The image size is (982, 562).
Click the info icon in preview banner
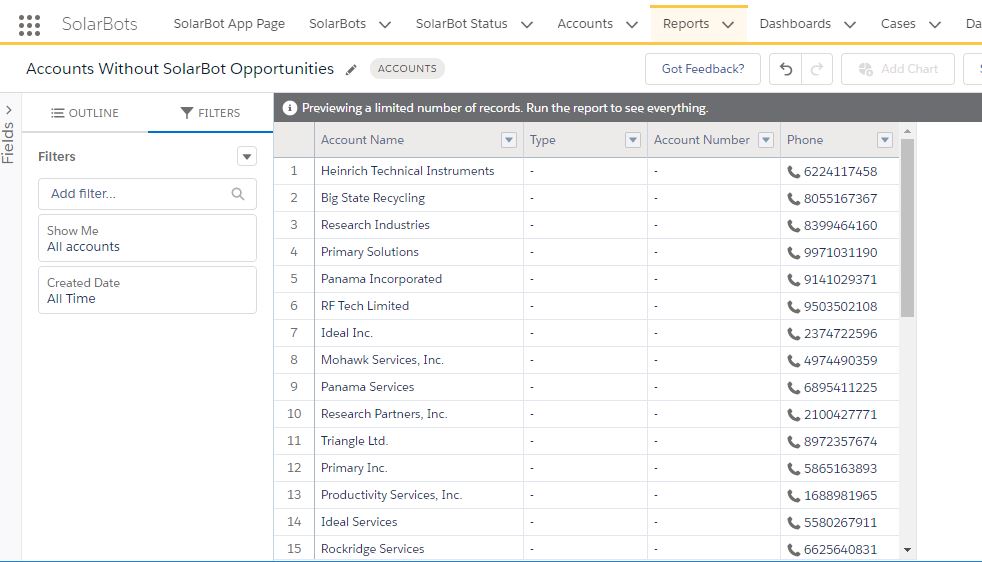[290, 108]
